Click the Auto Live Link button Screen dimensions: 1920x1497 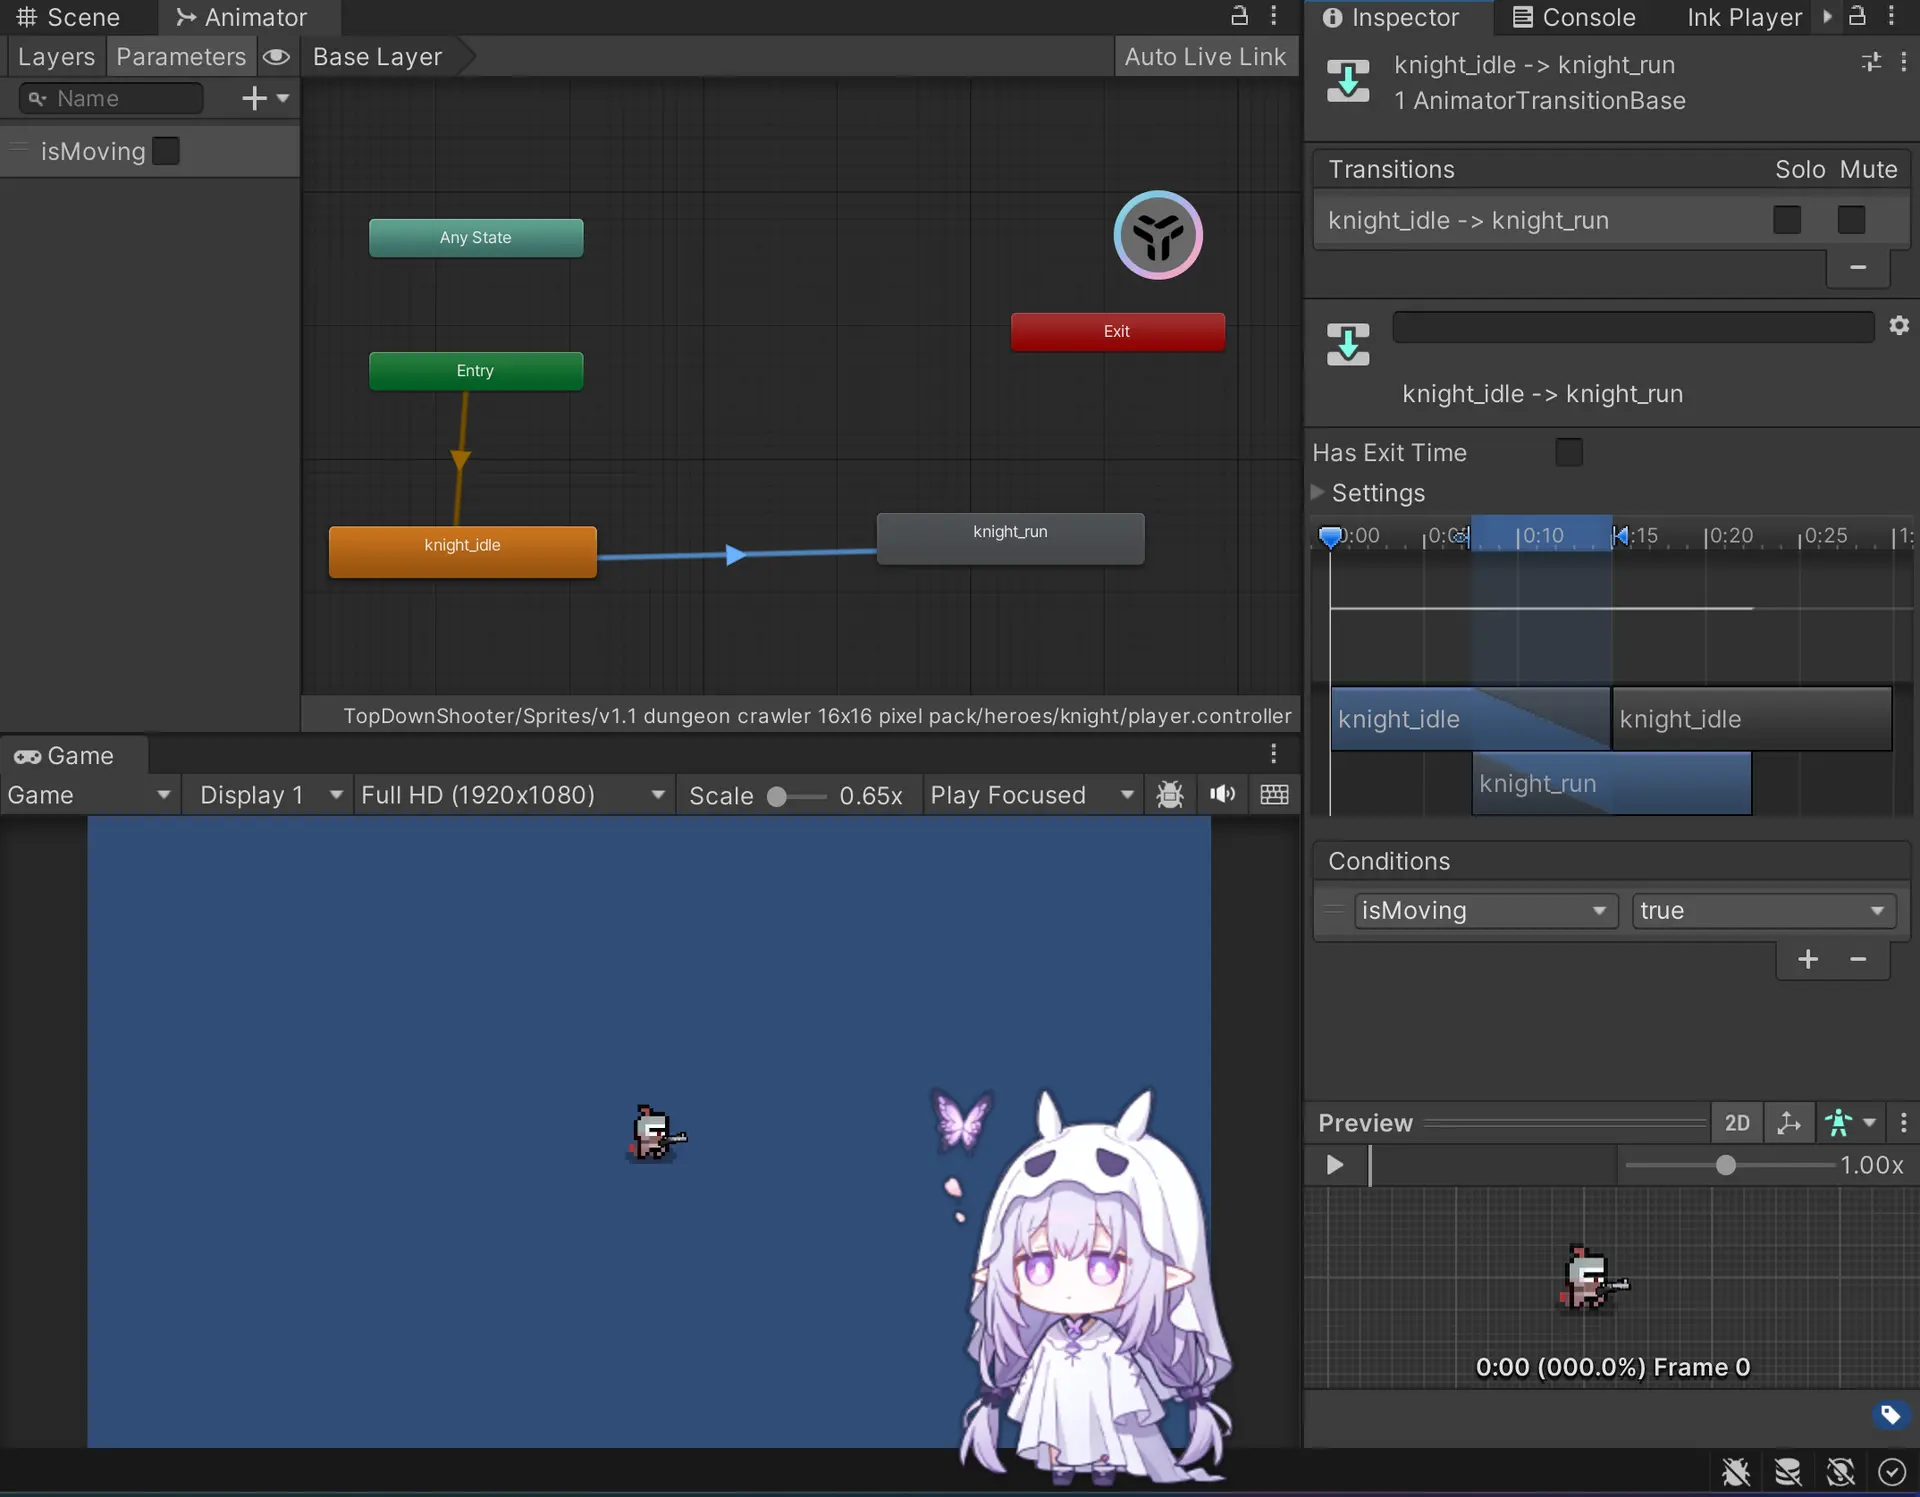tap(1205, 57)
